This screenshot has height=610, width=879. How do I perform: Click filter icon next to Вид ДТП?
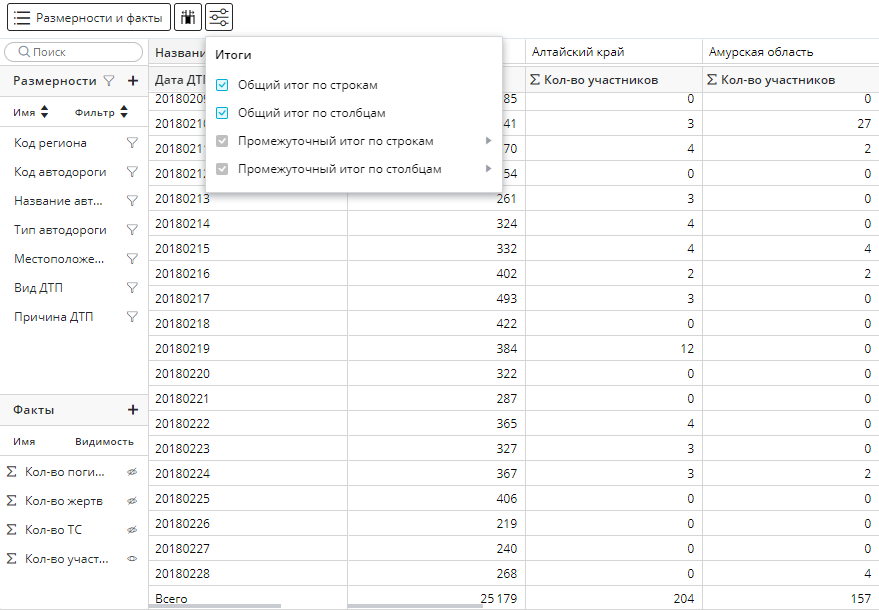(131, 288)
